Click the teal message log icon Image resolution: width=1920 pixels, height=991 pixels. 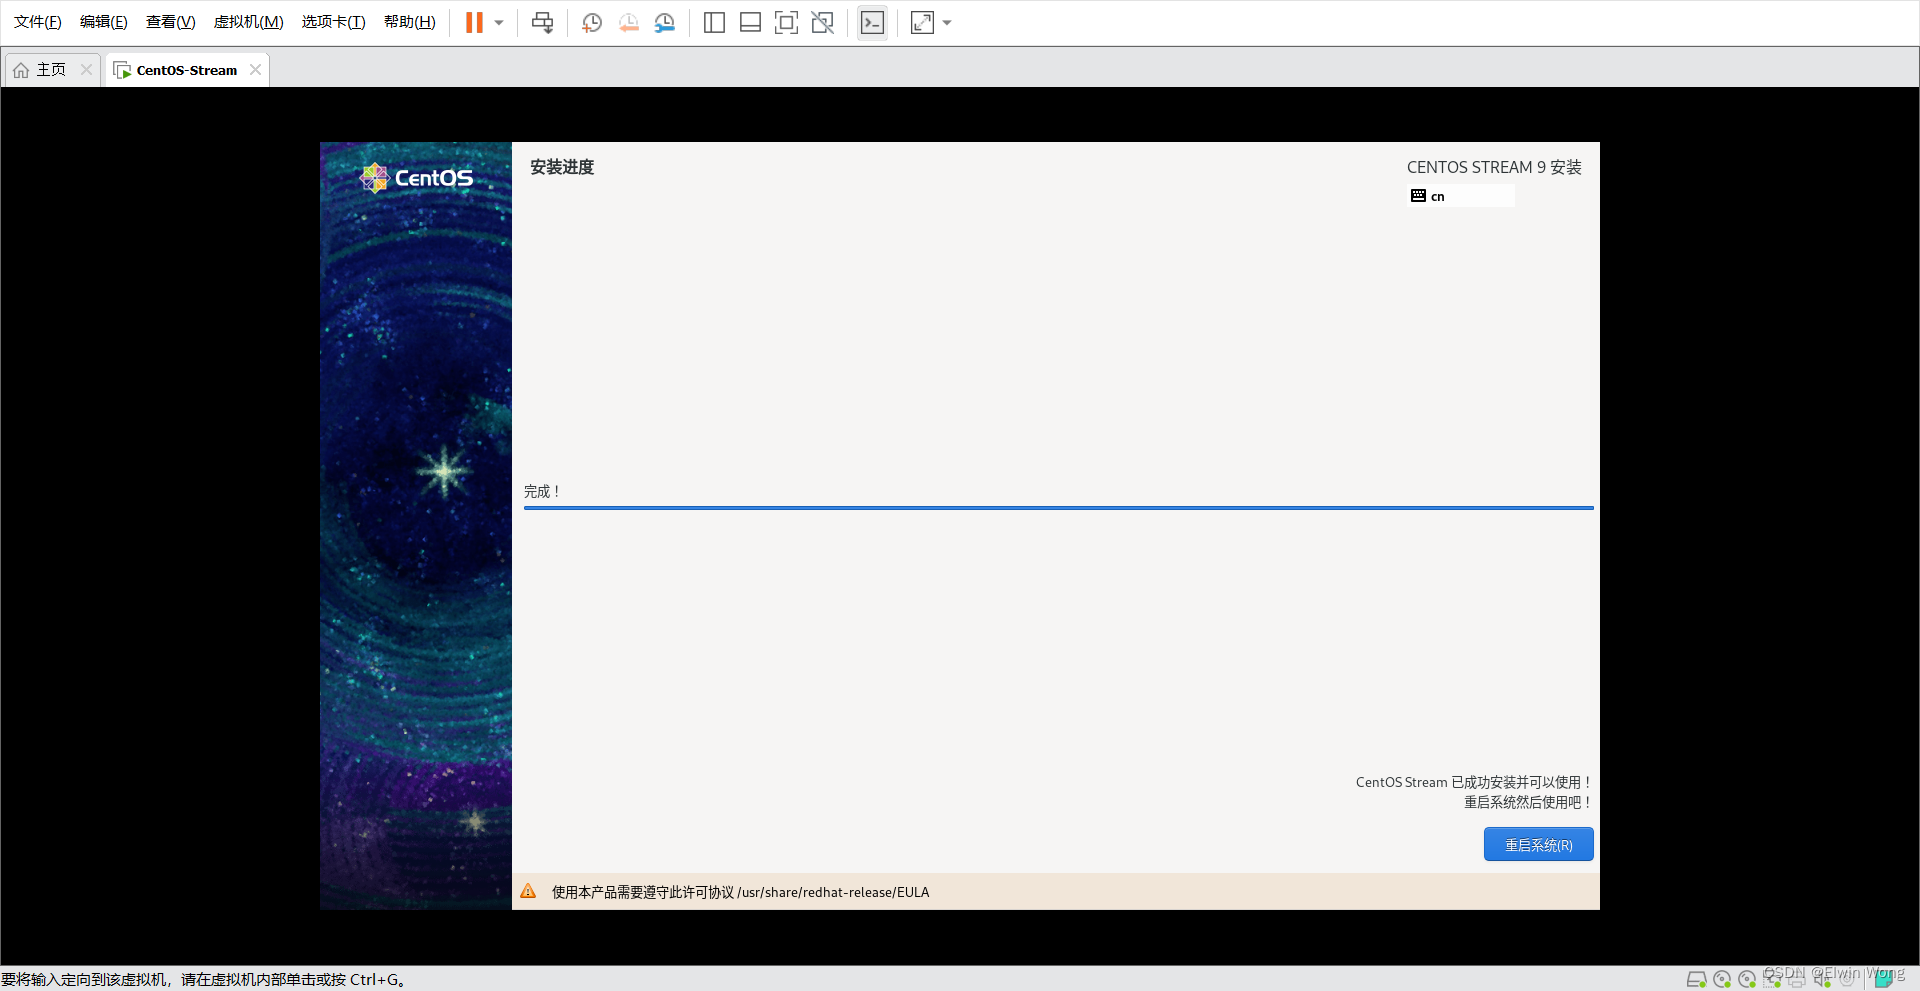[1884, 979]
